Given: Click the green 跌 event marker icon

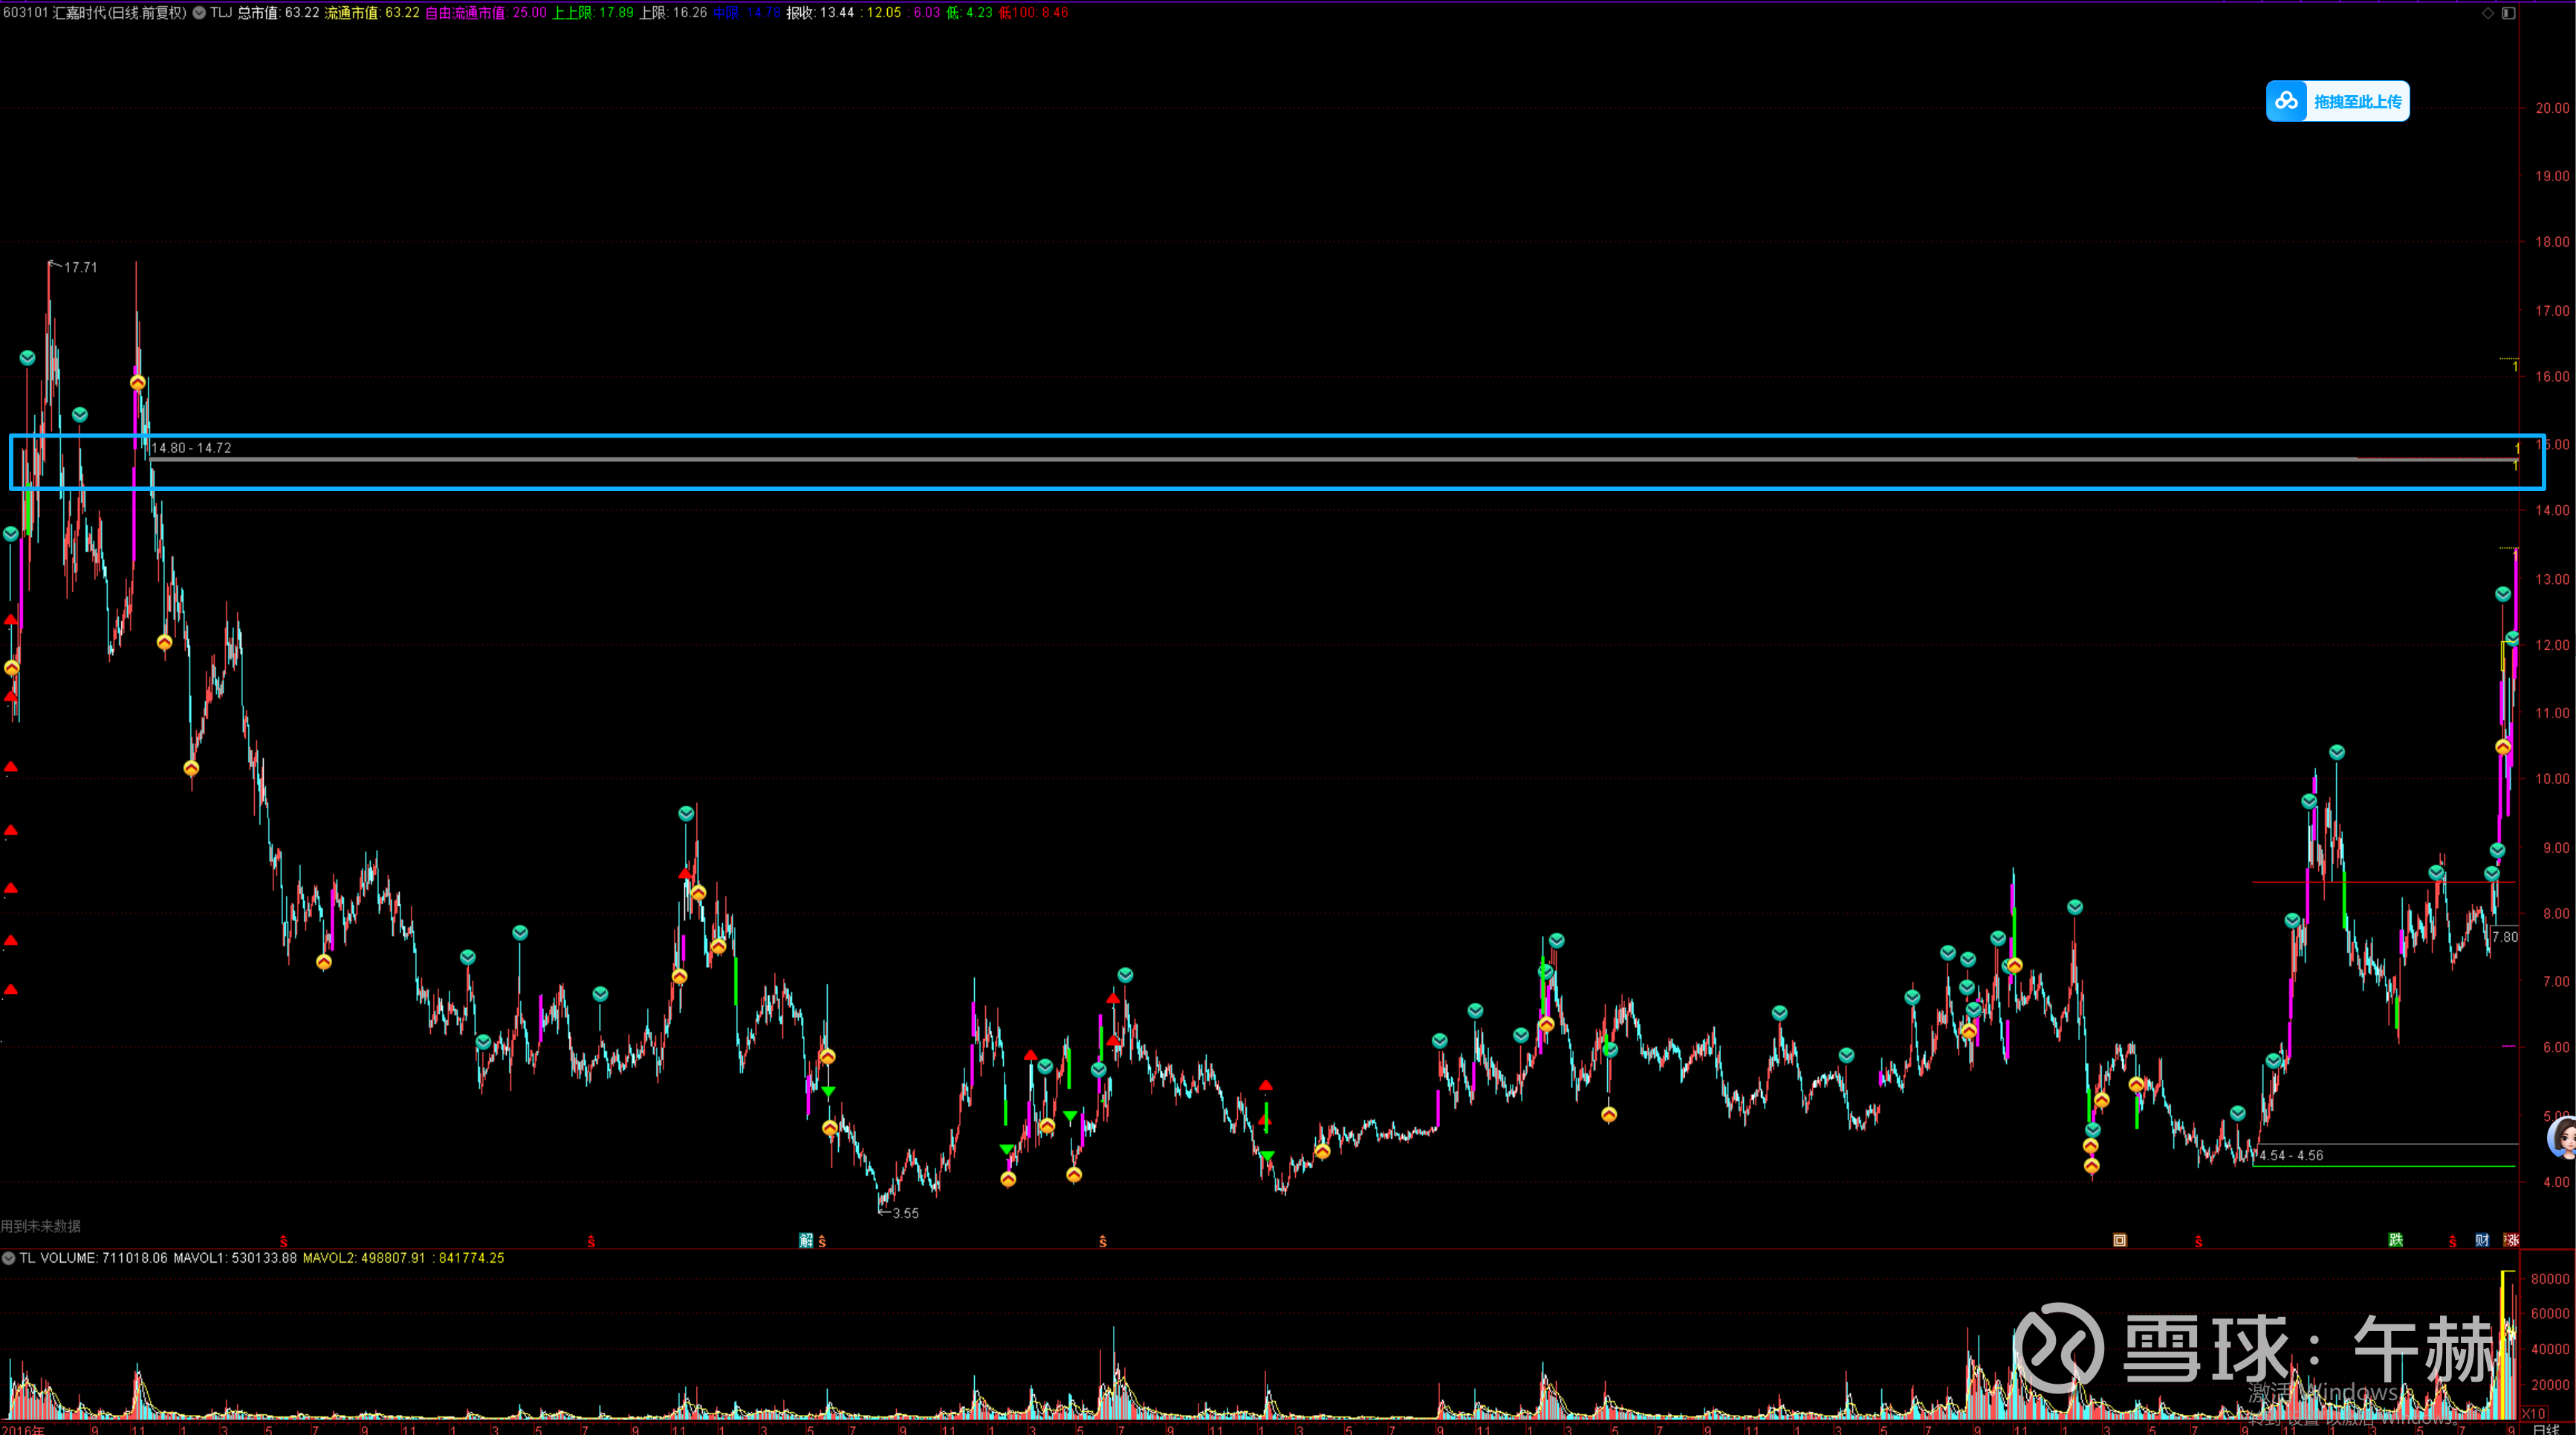Looking at the screenshot, I should [x=2395, y=1240].
